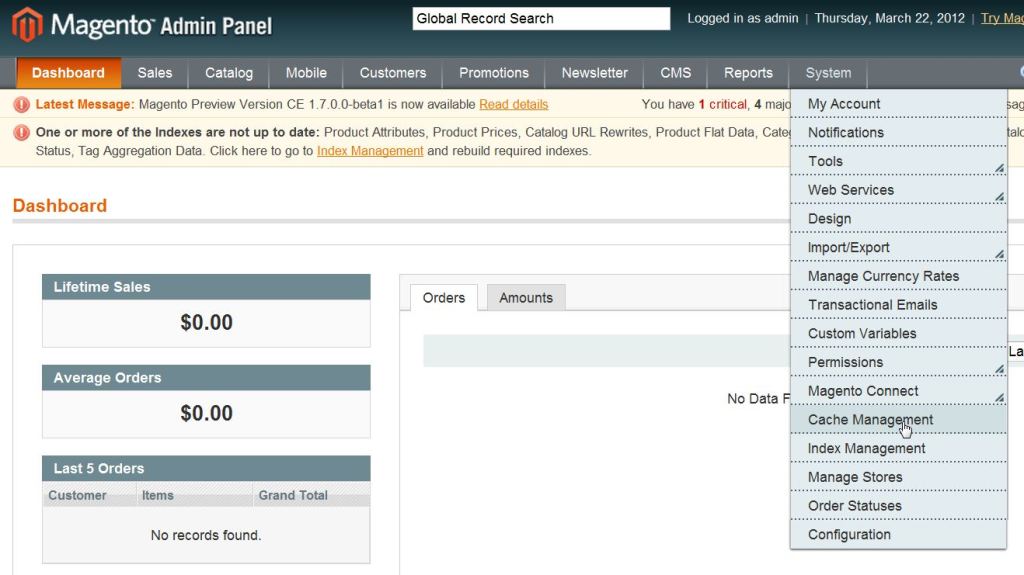Viewport: 1024px width, 575px height.
Task: Open Transactional Emails
Action: pyautogui.click(x=898, y=305)
